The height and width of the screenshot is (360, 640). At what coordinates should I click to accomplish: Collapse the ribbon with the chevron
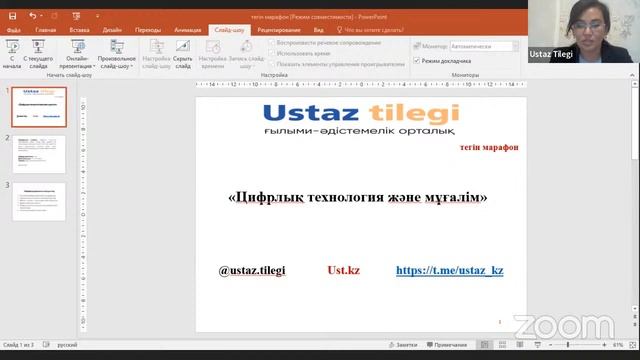(x=632, y=75)
